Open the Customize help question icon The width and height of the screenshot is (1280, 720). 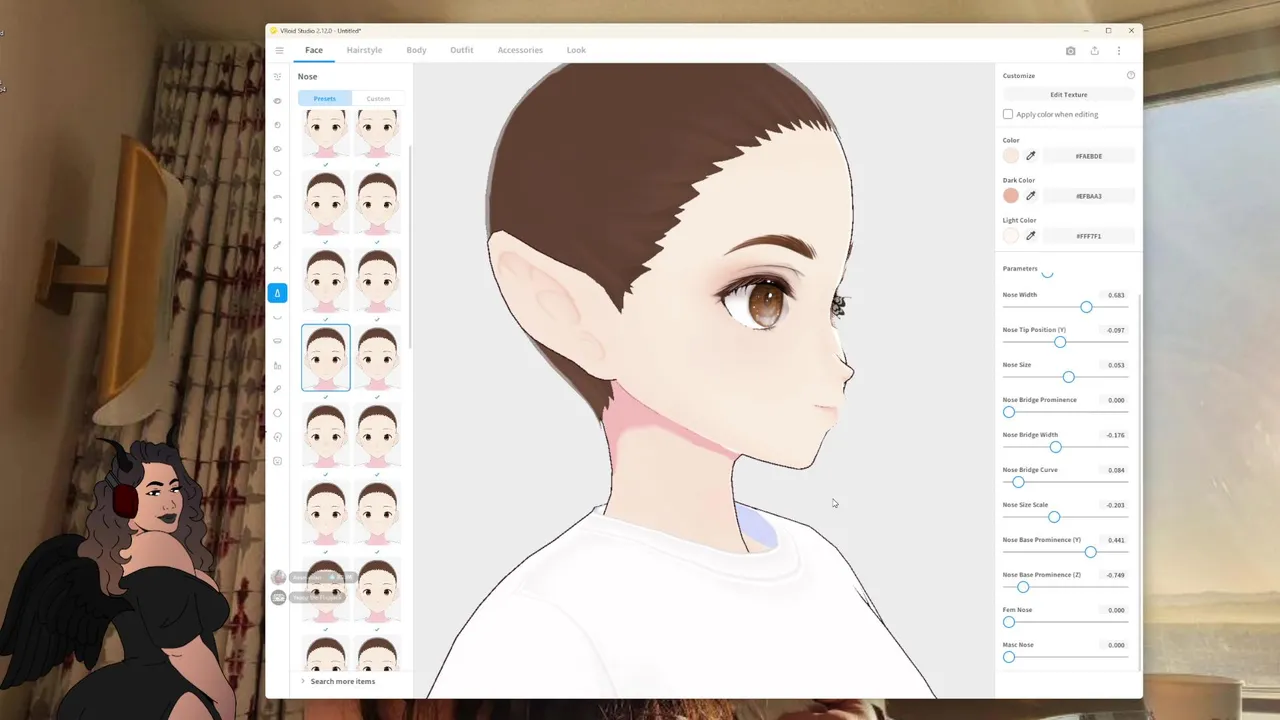click(1131, 75)
